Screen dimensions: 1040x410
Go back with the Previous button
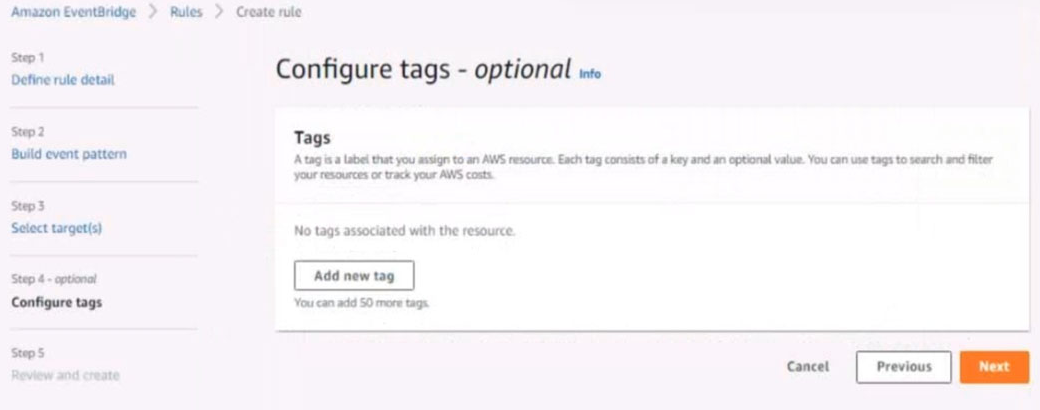904,367
